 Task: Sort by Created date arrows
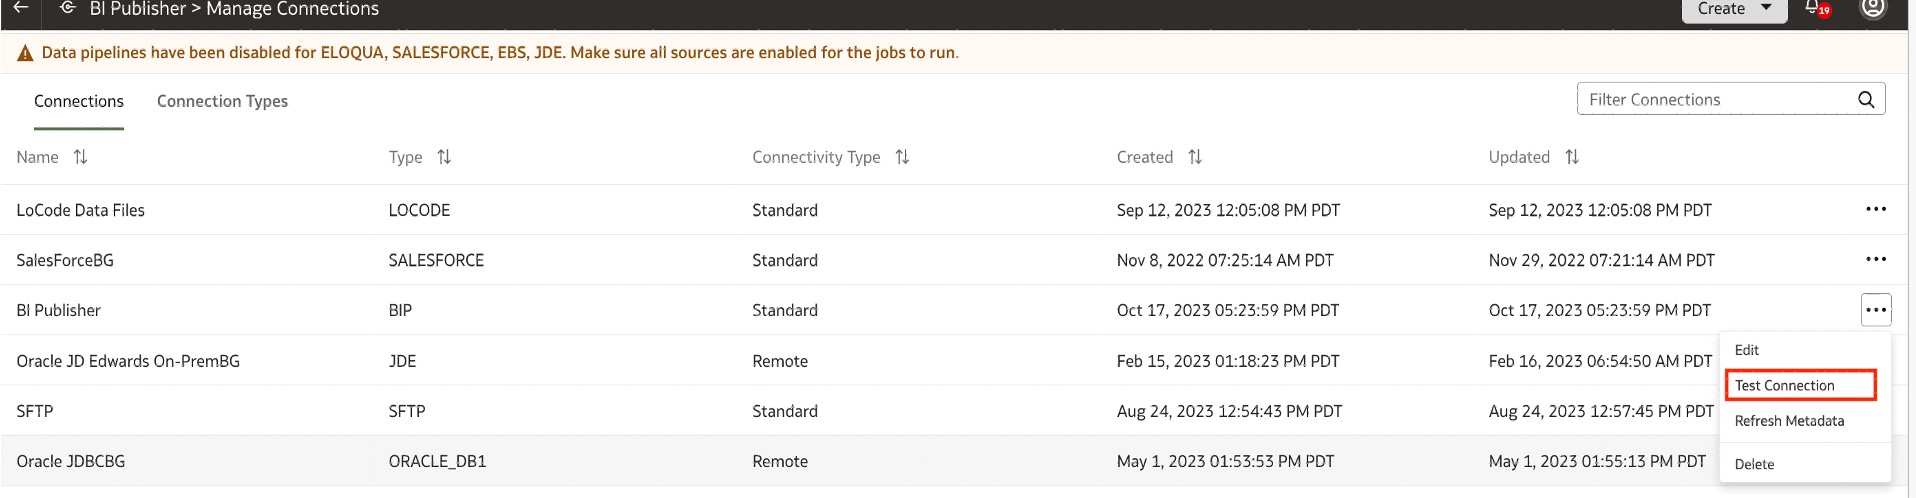click(x=1195, y=157)
